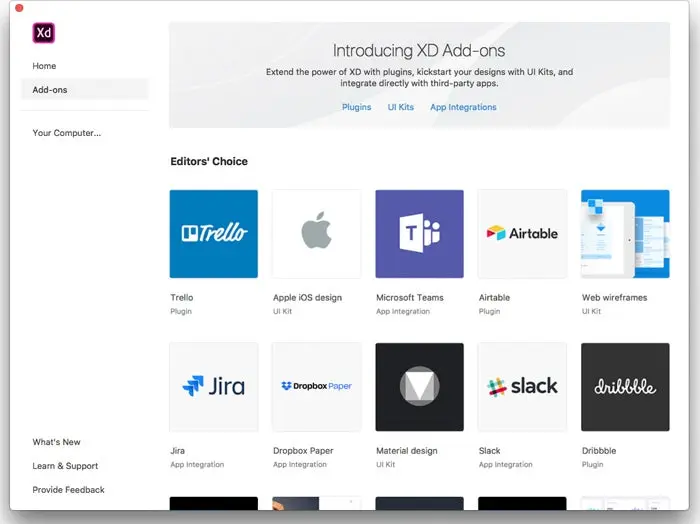Viewport: 700px width, 524px height.
Task: Click the Airtable title text
Action: click(494, 297)
